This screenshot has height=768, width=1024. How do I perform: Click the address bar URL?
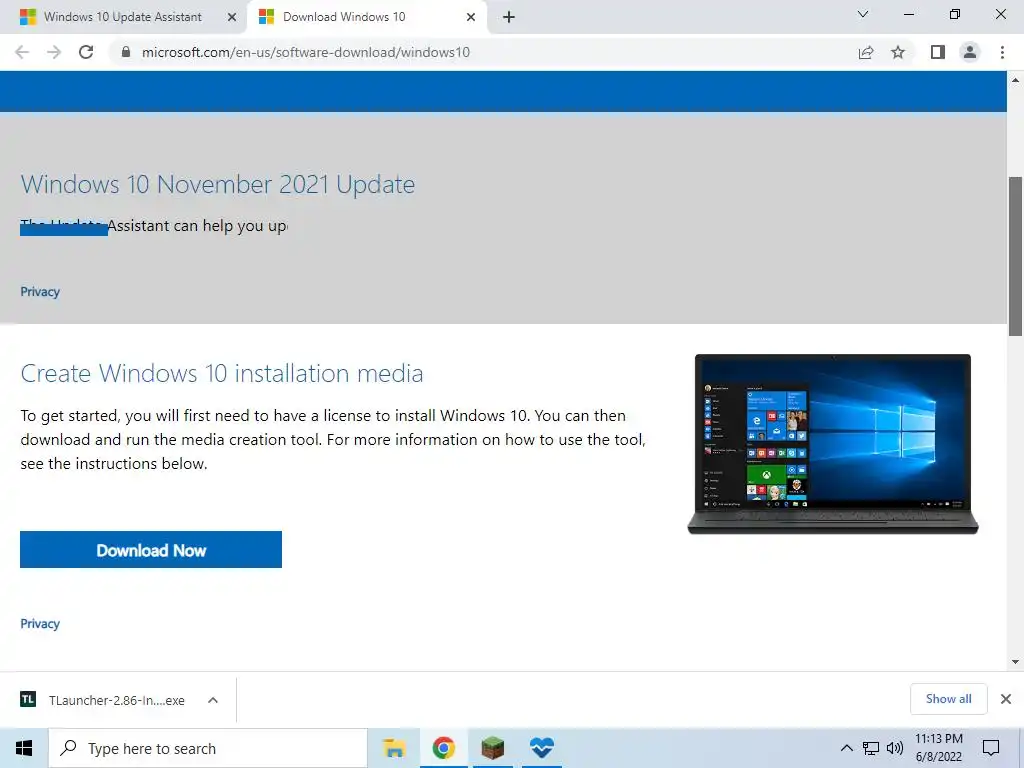click(x=306, y=52)
